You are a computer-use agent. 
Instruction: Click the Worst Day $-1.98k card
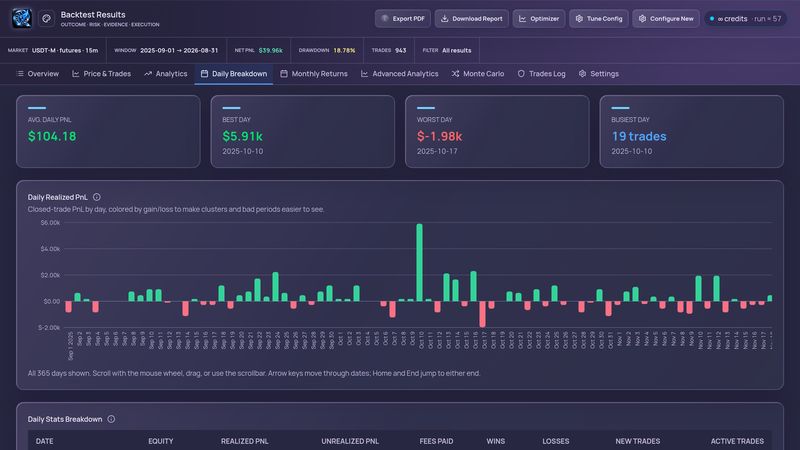click(x=497, y=131)
